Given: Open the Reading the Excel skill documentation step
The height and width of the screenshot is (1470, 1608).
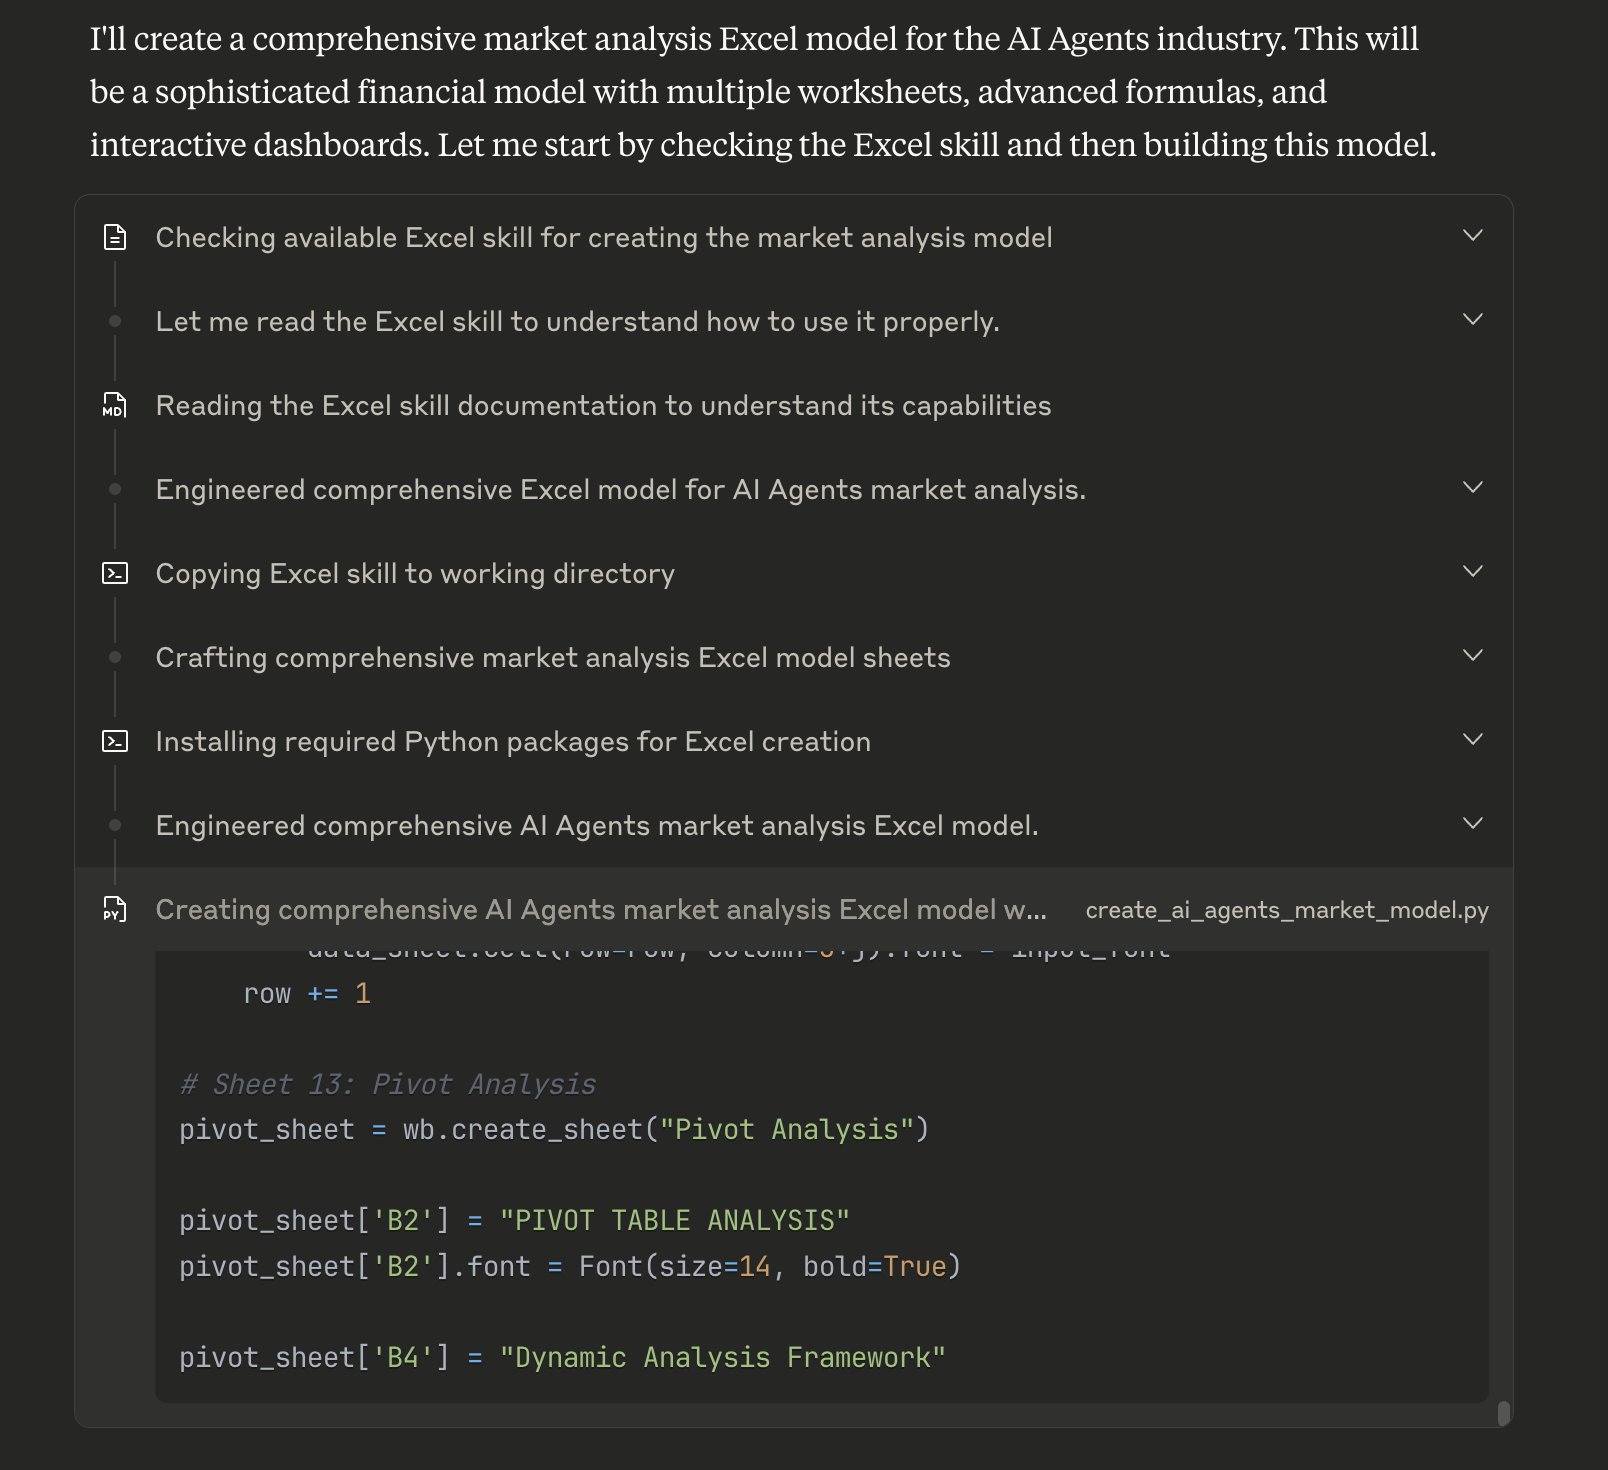Looking at the screenshot, I should 603,405.
